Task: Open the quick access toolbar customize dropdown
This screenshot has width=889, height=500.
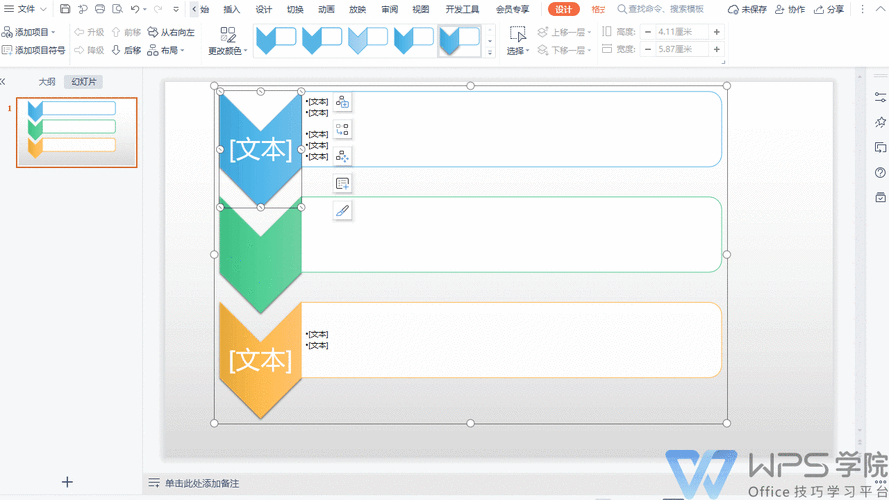Action: click(x=176, y=10)
